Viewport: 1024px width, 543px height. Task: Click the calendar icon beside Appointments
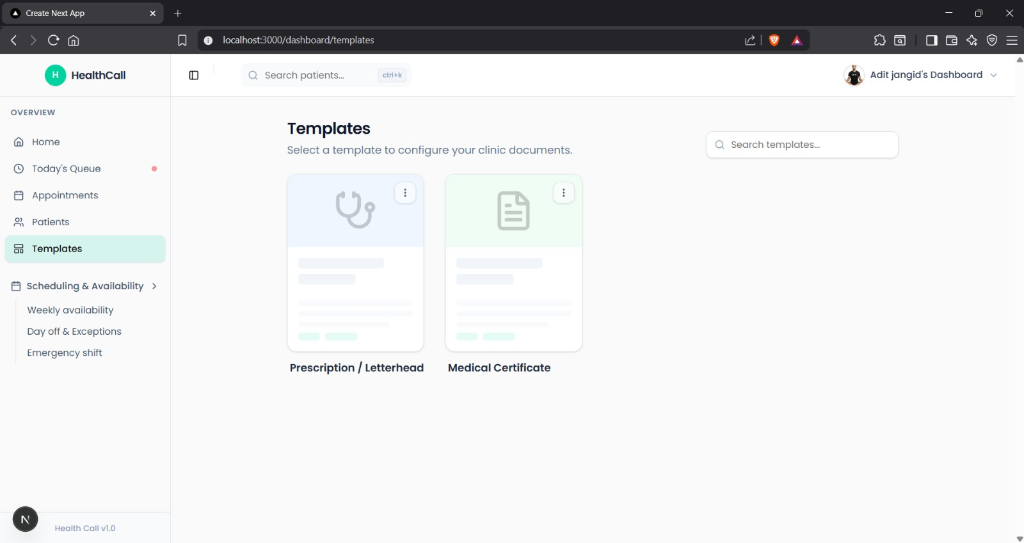19,195
